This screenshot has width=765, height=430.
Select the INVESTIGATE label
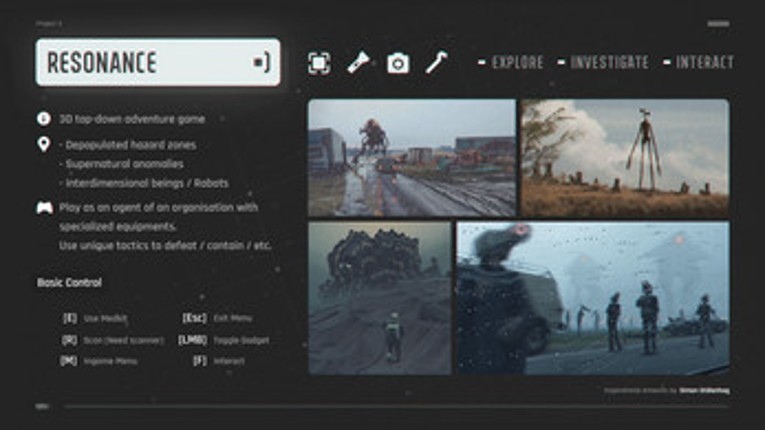click(609, 62)
